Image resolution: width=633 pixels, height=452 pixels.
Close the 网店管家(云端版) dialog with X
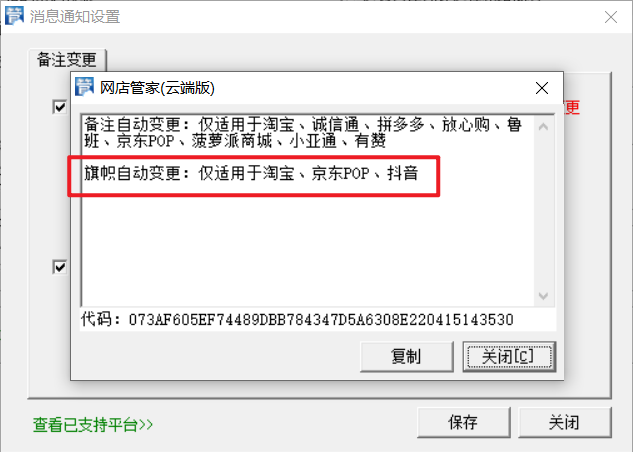[542, 88]
